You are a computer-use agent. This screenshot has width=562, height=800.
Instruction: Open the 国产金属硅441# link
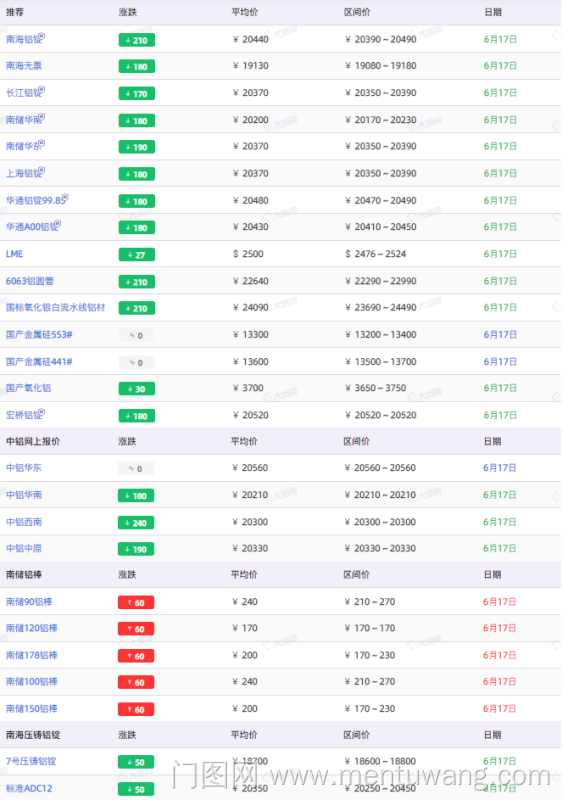point(39,362)
